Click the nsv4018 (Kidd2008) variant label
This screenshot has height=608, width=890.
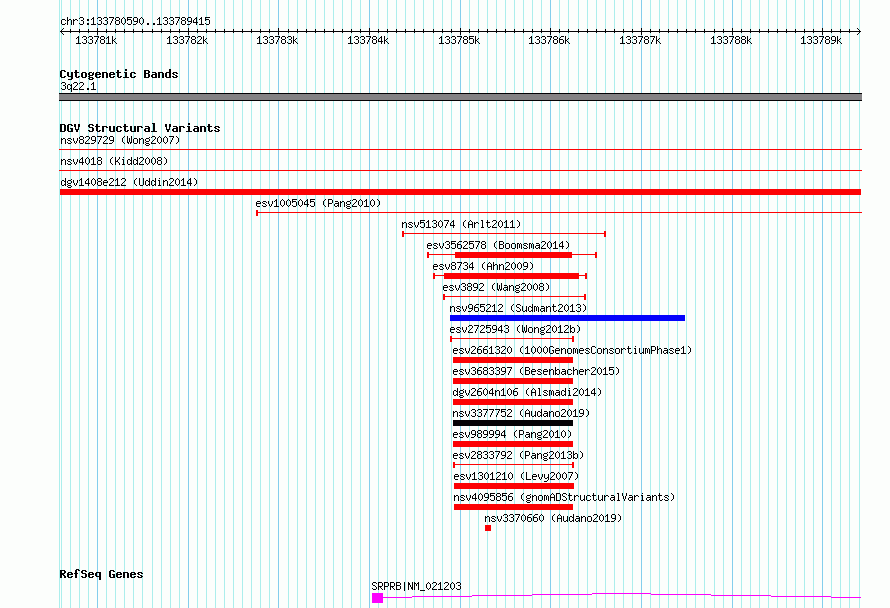[x=114, y=161]
